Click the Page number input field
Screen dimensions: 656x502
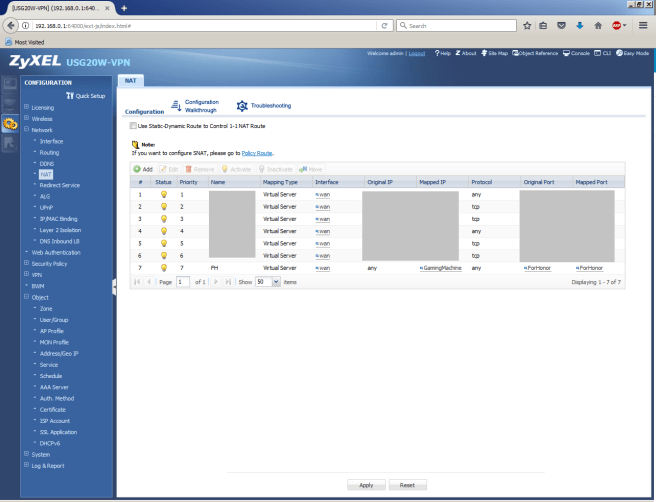click(183, 282)
